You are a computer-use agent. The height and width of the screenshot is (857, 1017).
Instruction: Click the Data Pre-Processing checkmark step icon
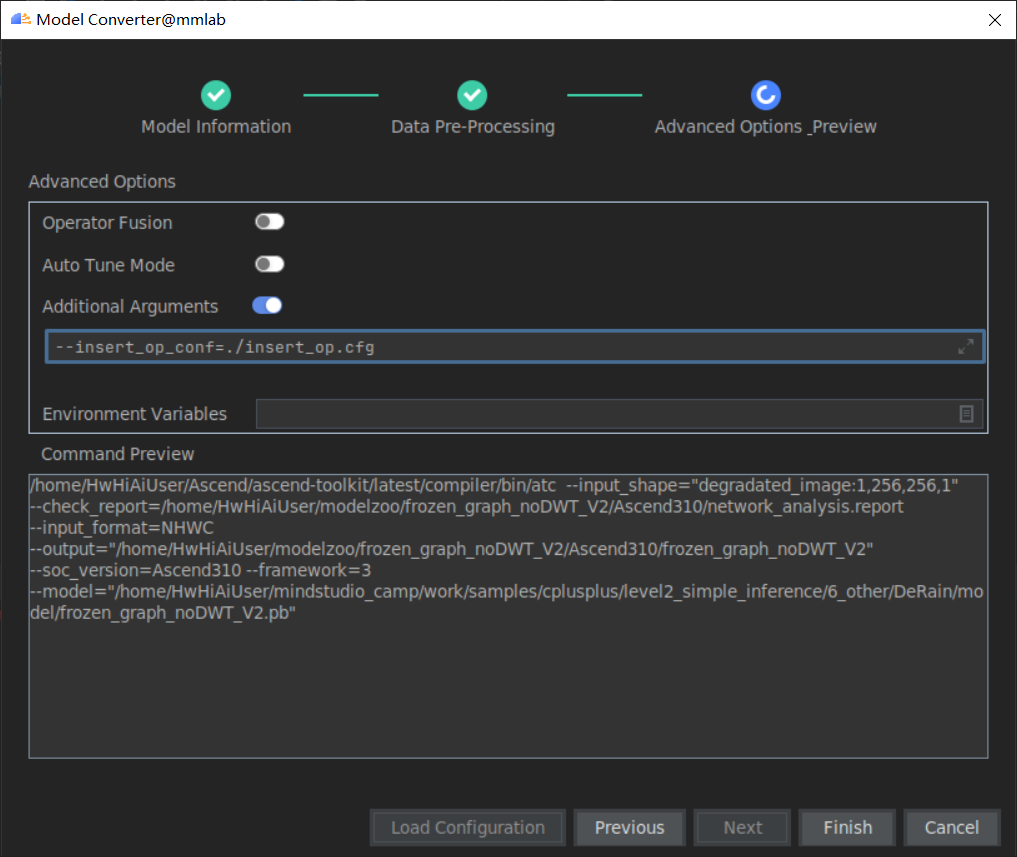click(x=472, y=95)
